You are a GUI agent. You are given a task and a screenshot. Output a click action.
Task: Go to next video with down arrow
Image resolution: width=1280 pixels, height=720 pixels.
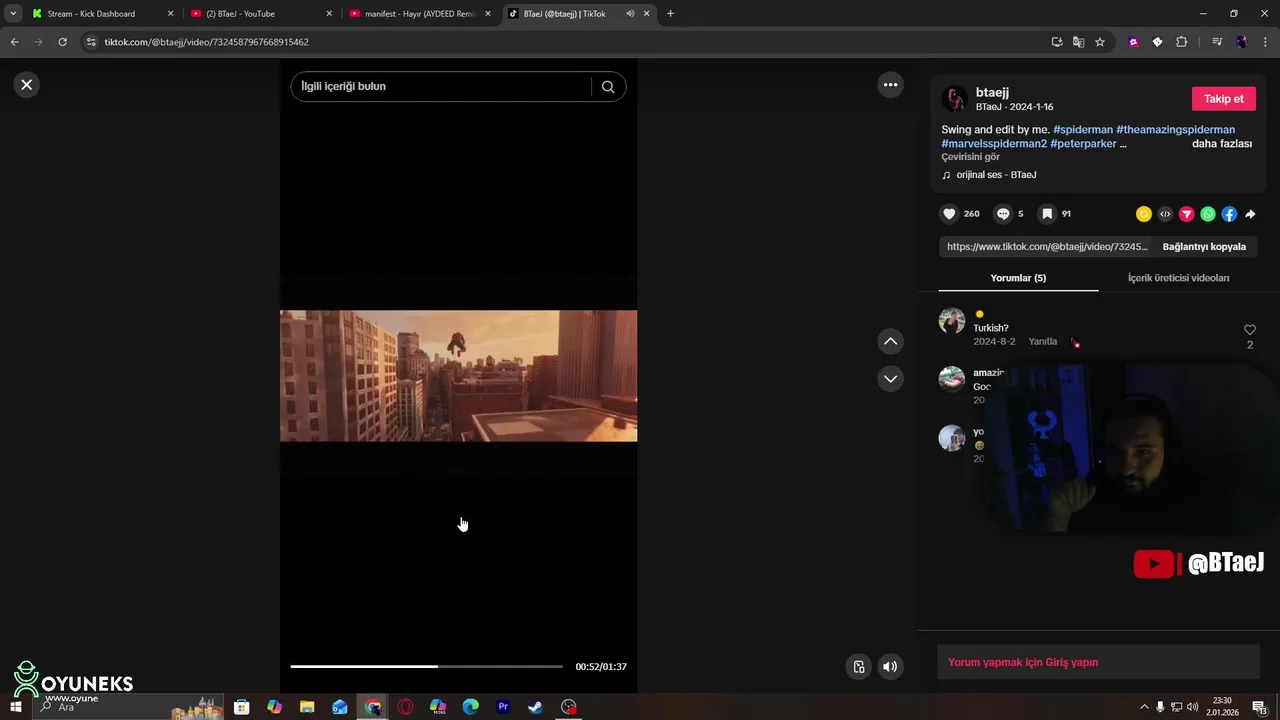click(890, 379)
